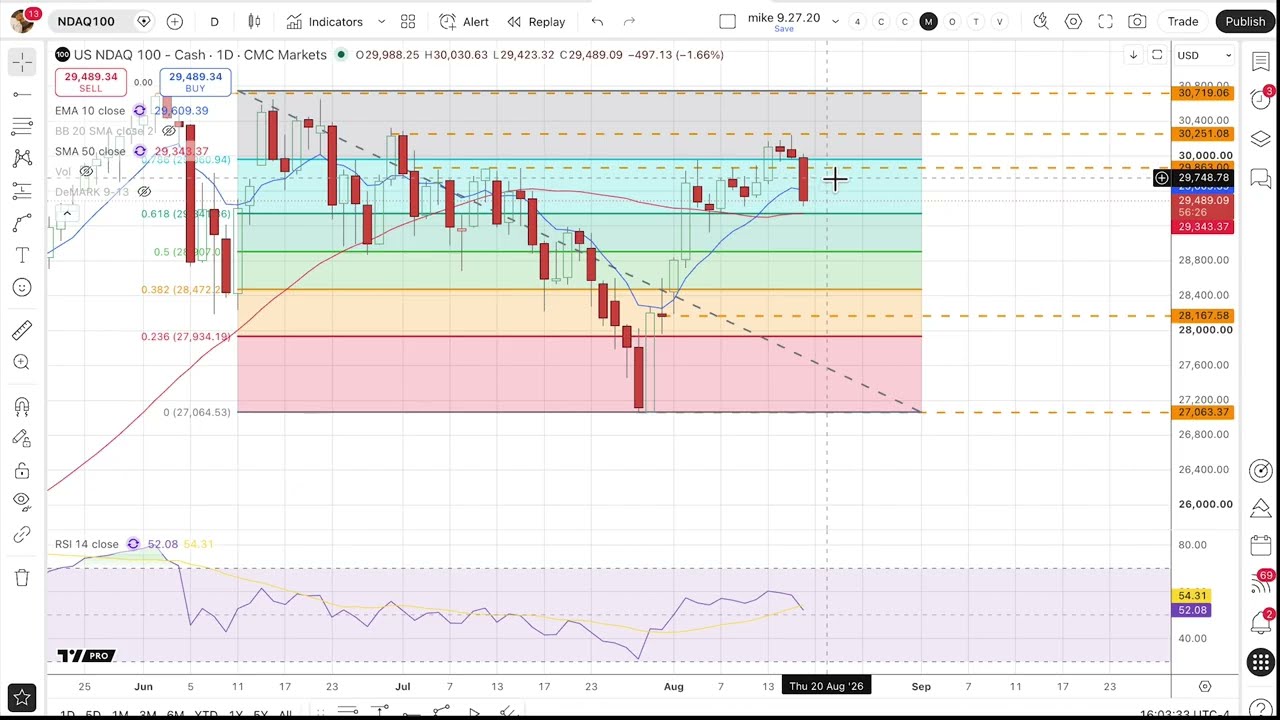Collapse the indicator legend arrow

pos(67,213)
